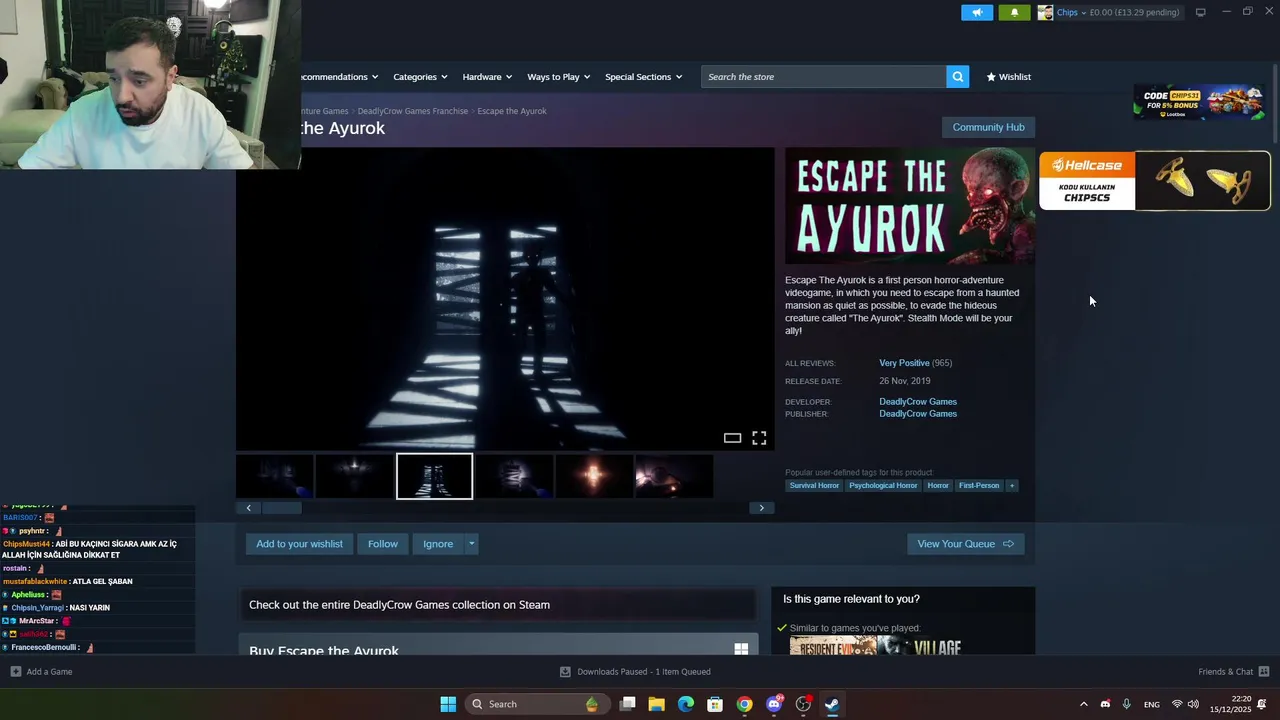Open the DeadlyCrow Games publisher link
Screen dimensions: 1280x720
pos(918,414)
